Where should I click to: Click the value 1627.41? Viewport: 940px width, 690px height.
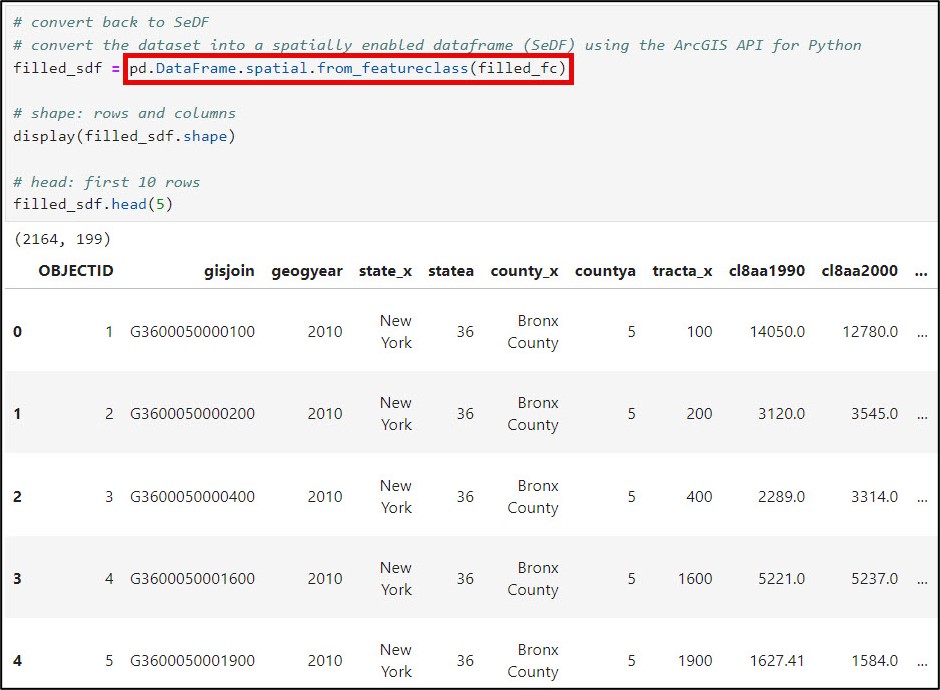coord(778,661)
